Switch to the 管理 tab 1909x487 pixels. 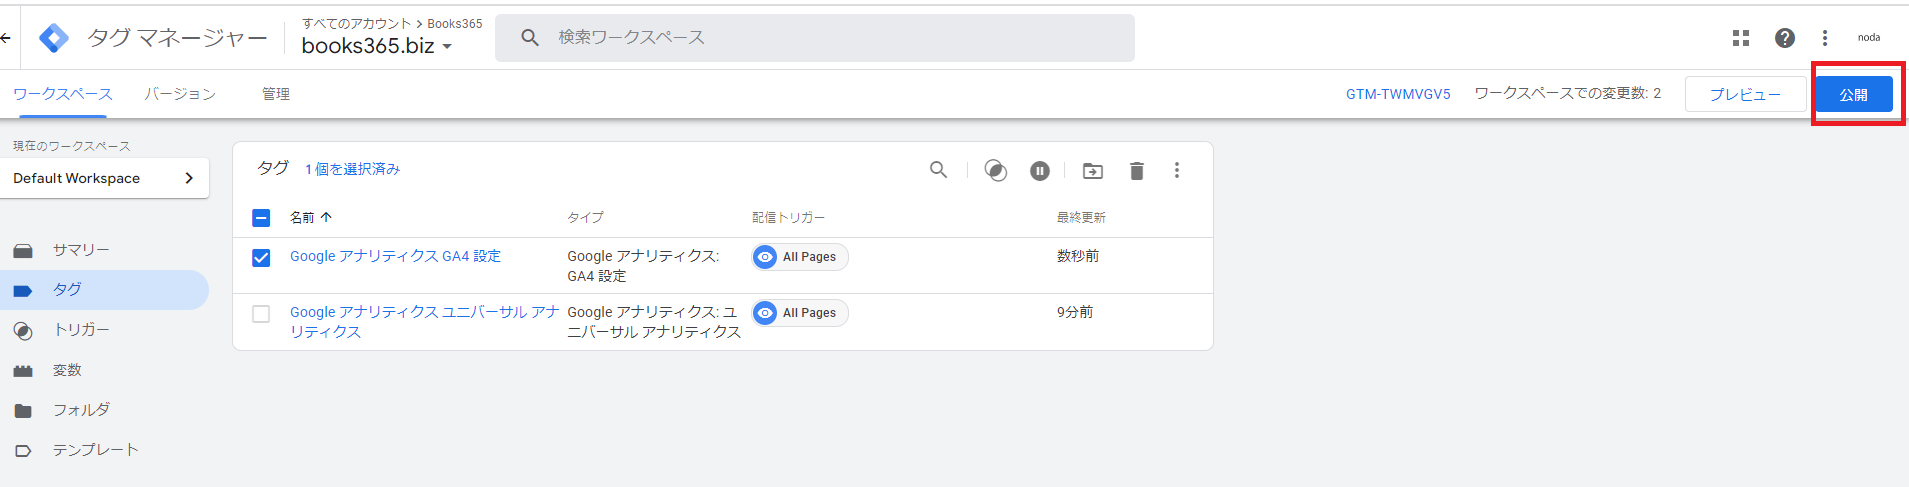coord(276,94)
